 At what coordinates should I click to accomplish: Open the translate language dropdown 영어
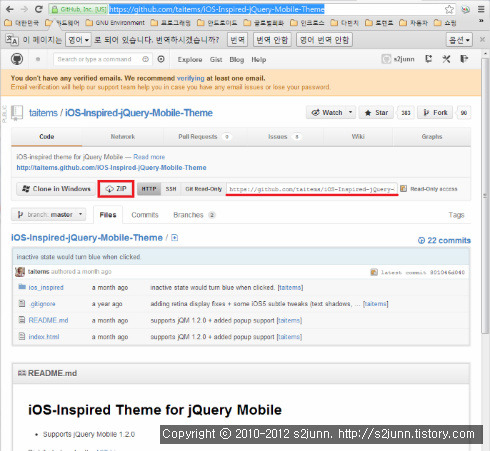pos(78,40)
